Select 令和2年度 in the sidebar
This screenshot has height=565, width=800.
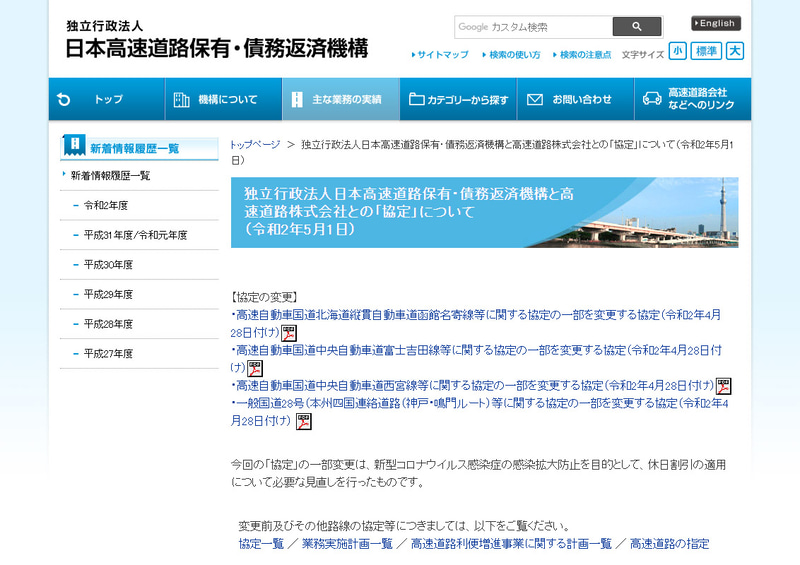pyautogui.click(x=106, y=205)
